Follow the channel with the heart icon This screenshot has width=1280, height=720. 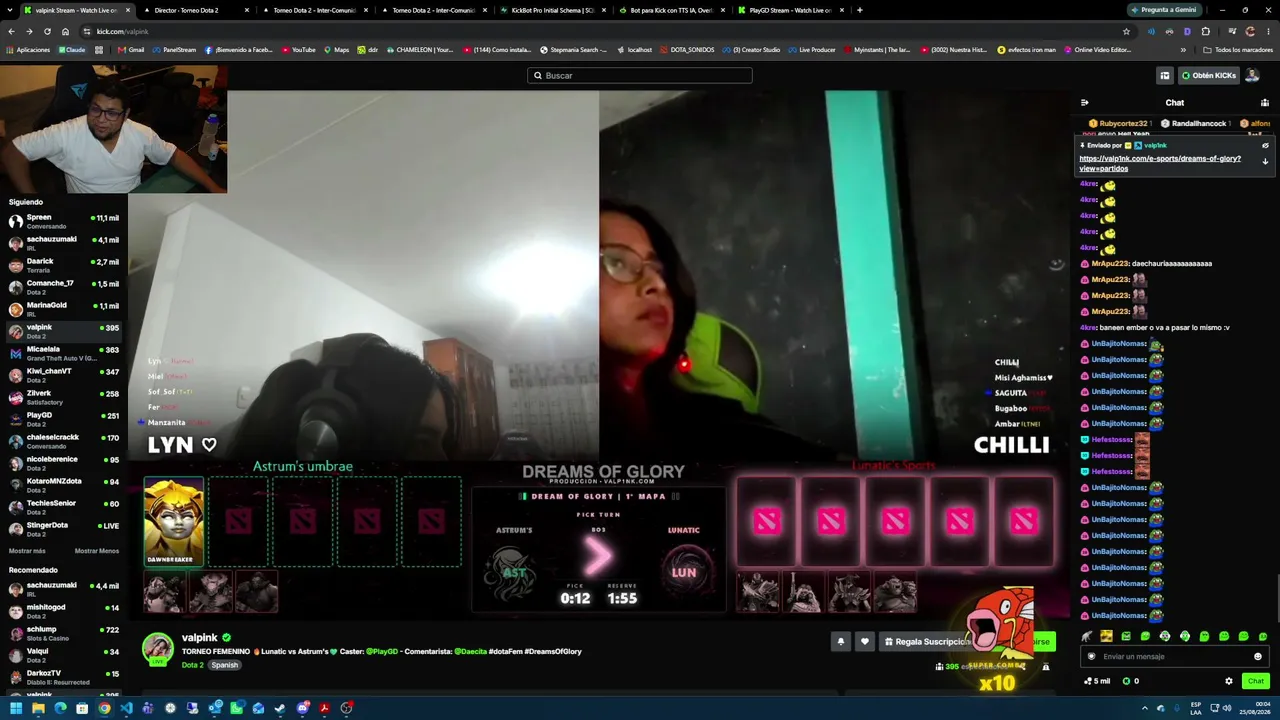(x=865, y=642)
